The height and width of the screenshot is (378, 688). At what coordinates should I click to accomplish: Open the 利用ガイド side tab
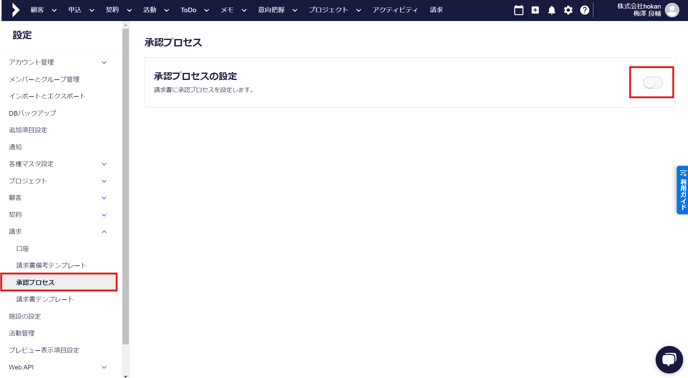(x=682, y=190)
